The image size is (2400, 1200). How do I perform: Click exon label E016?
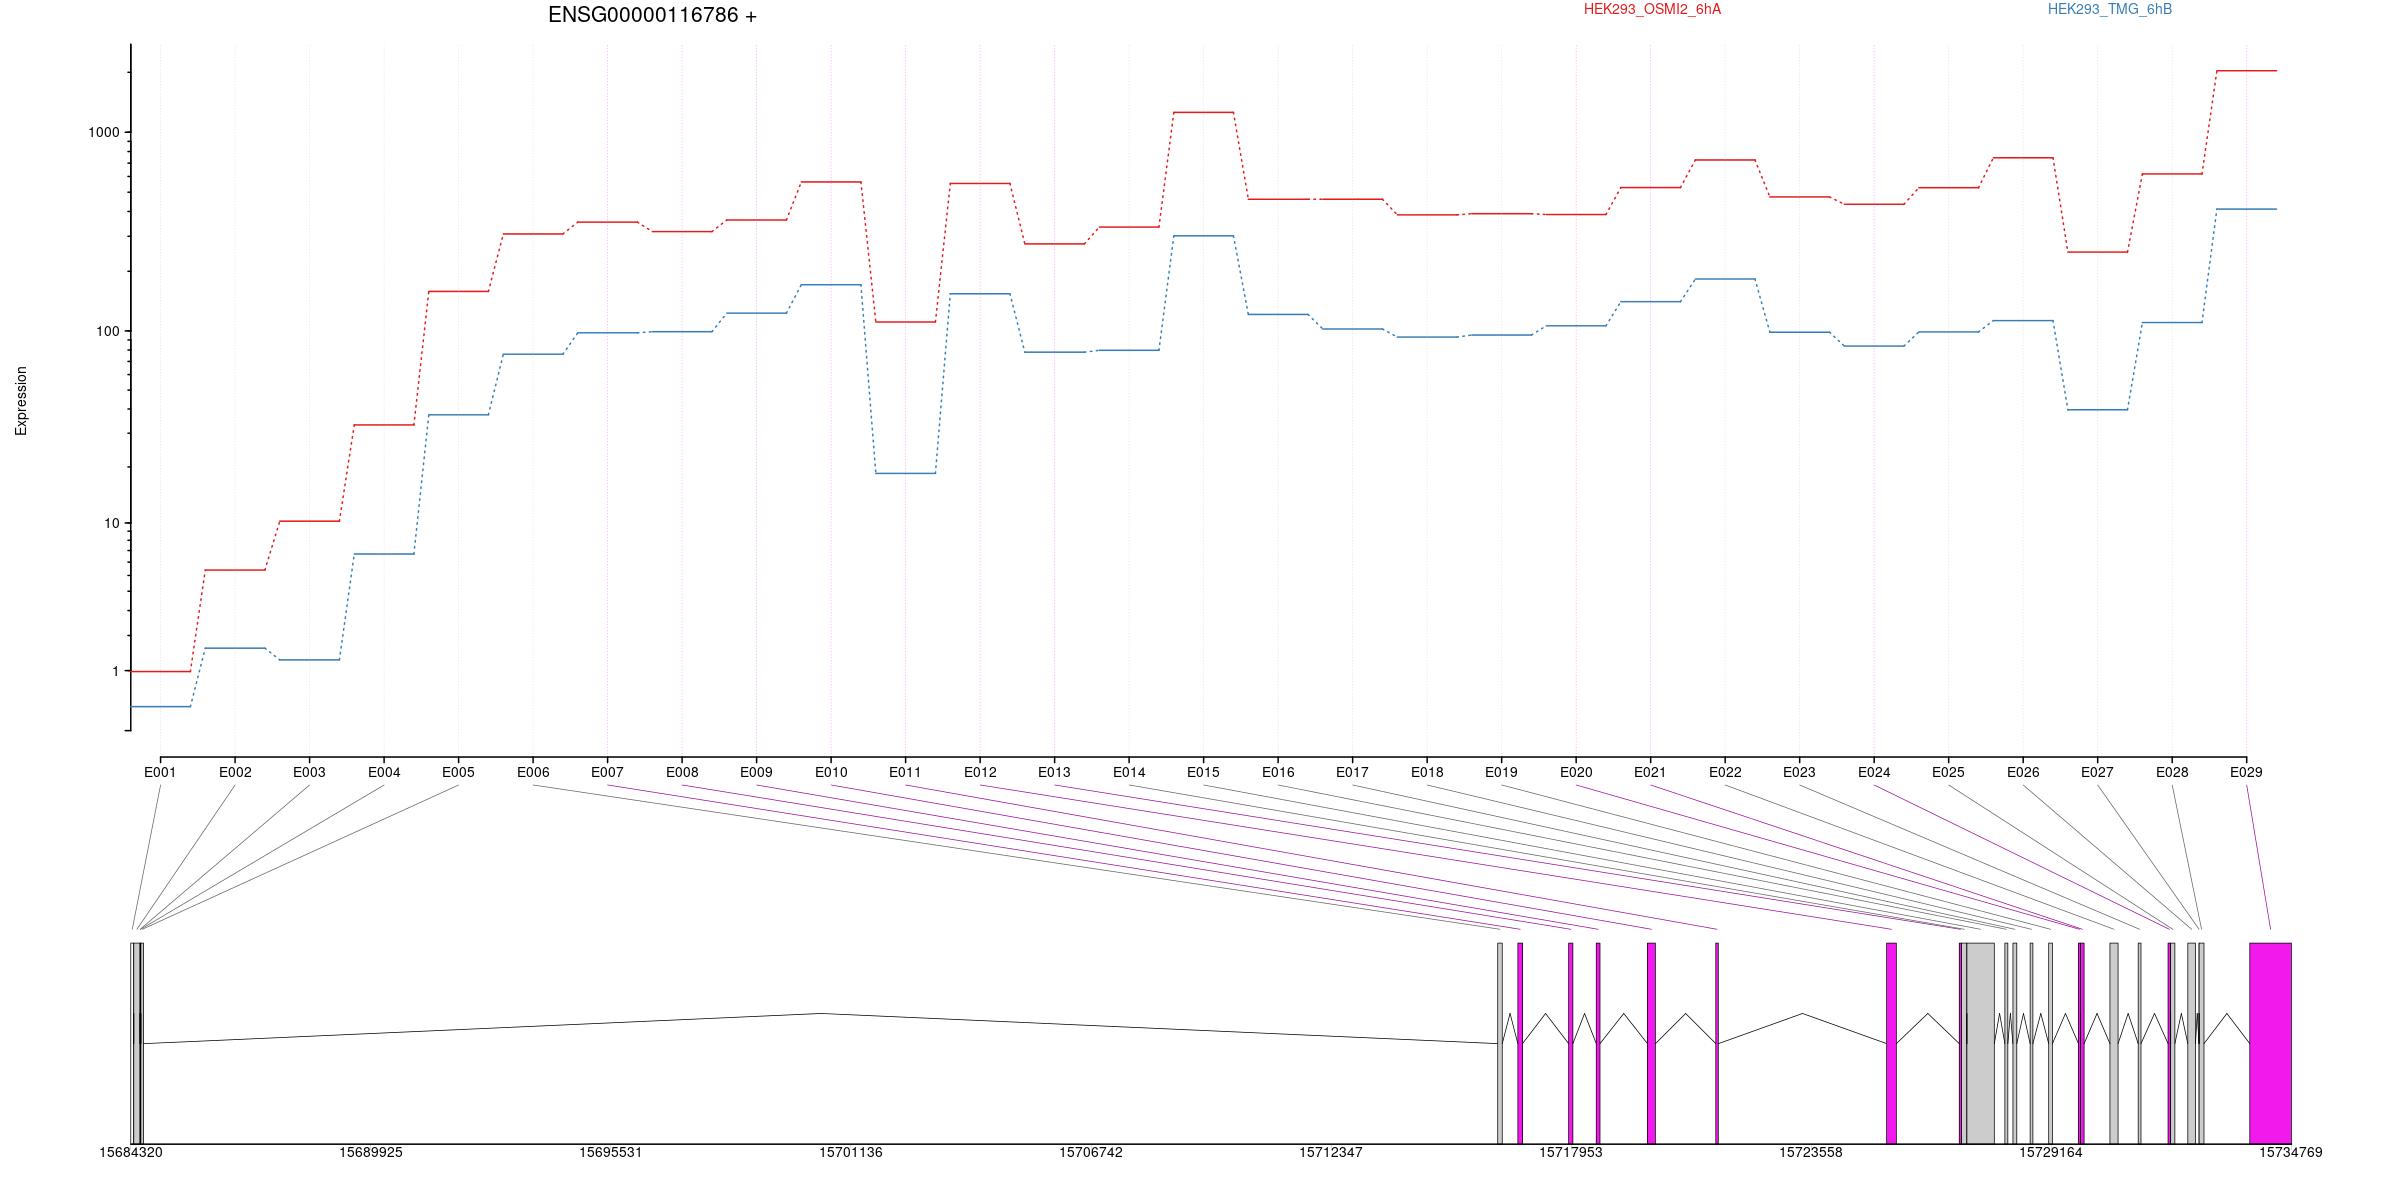point(1278,772)
